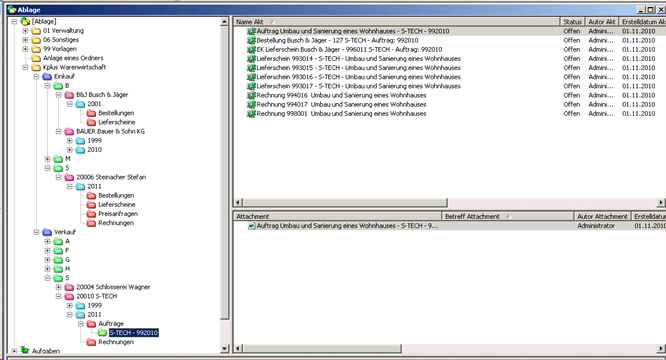Click the attachment file icon in the lower pane
666x360 pixels.
251,226
